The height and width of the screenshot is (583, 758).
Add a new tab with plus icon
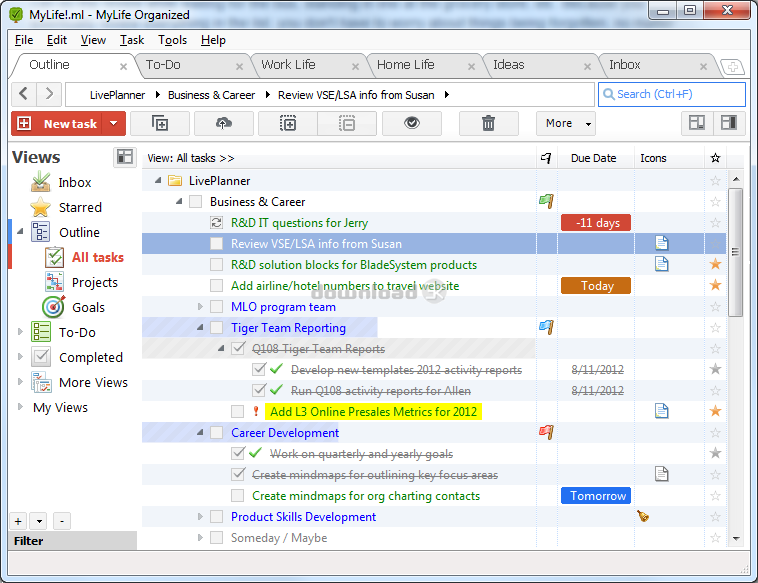[x=732, y=67]
